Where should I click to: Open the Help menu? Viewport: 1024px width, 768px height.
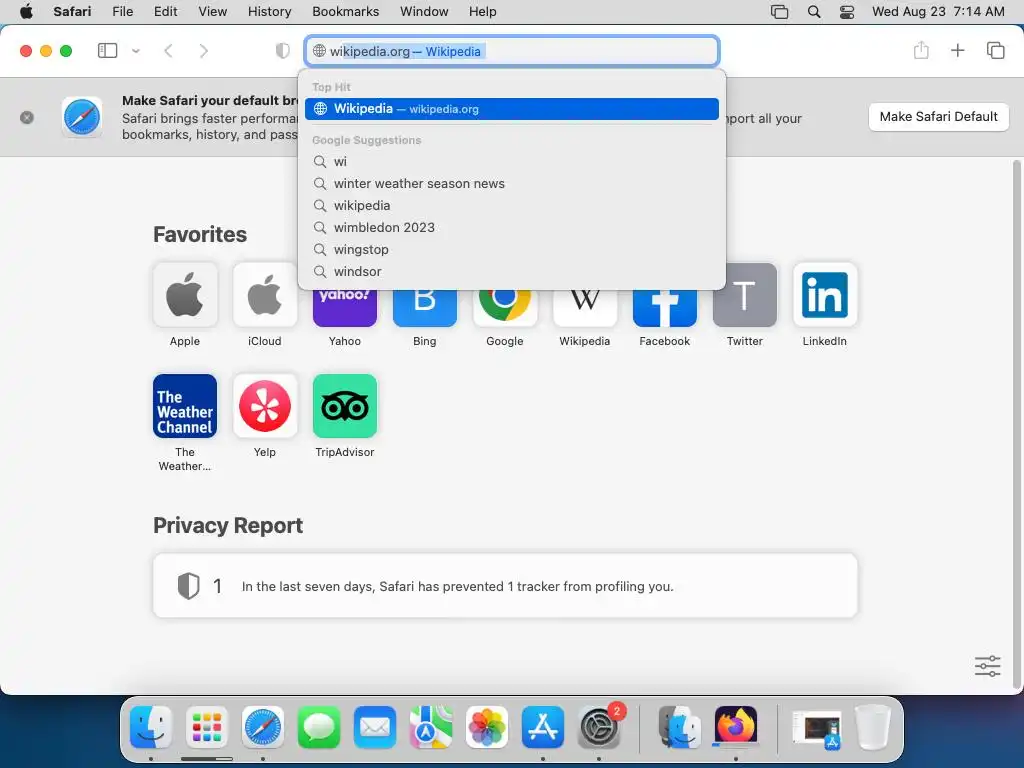483,11
